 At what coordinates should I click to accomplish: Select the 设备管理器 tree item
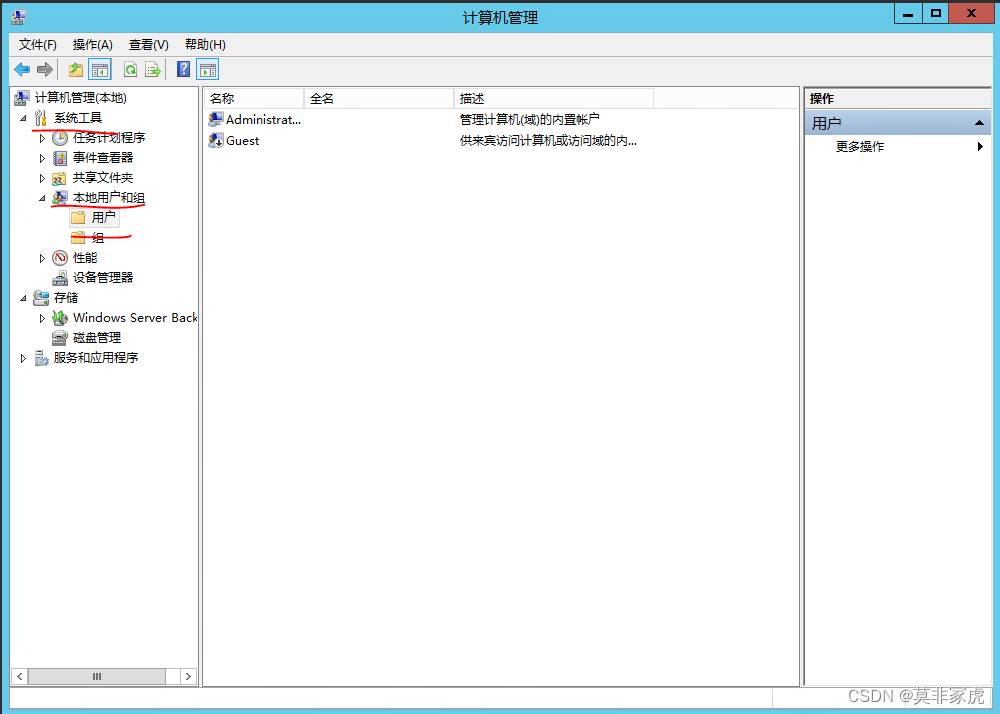click(103, 277)
